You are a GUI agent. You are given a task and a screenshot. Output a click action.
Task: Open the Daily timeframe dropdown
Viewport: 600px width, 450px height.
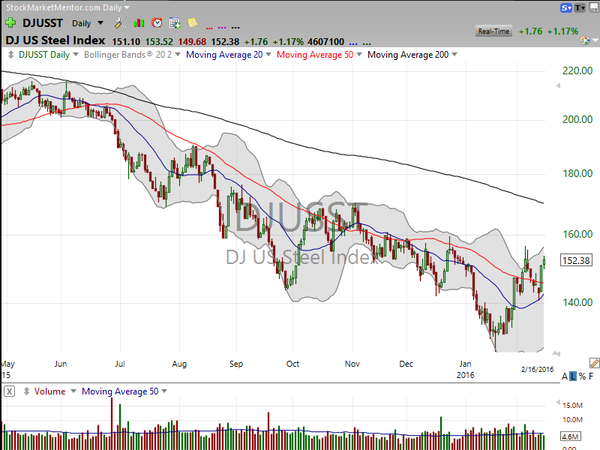point(88,23)
